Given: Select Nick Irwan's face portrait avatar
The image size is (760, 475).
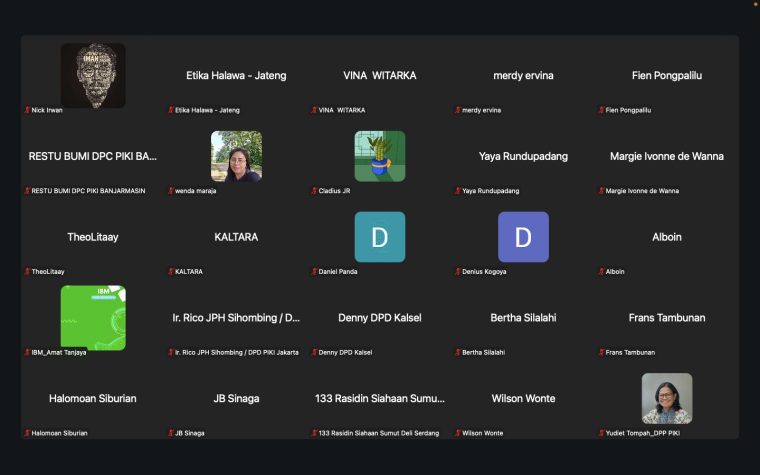Looking at the screenshot, I should click(x=93, y=75).
